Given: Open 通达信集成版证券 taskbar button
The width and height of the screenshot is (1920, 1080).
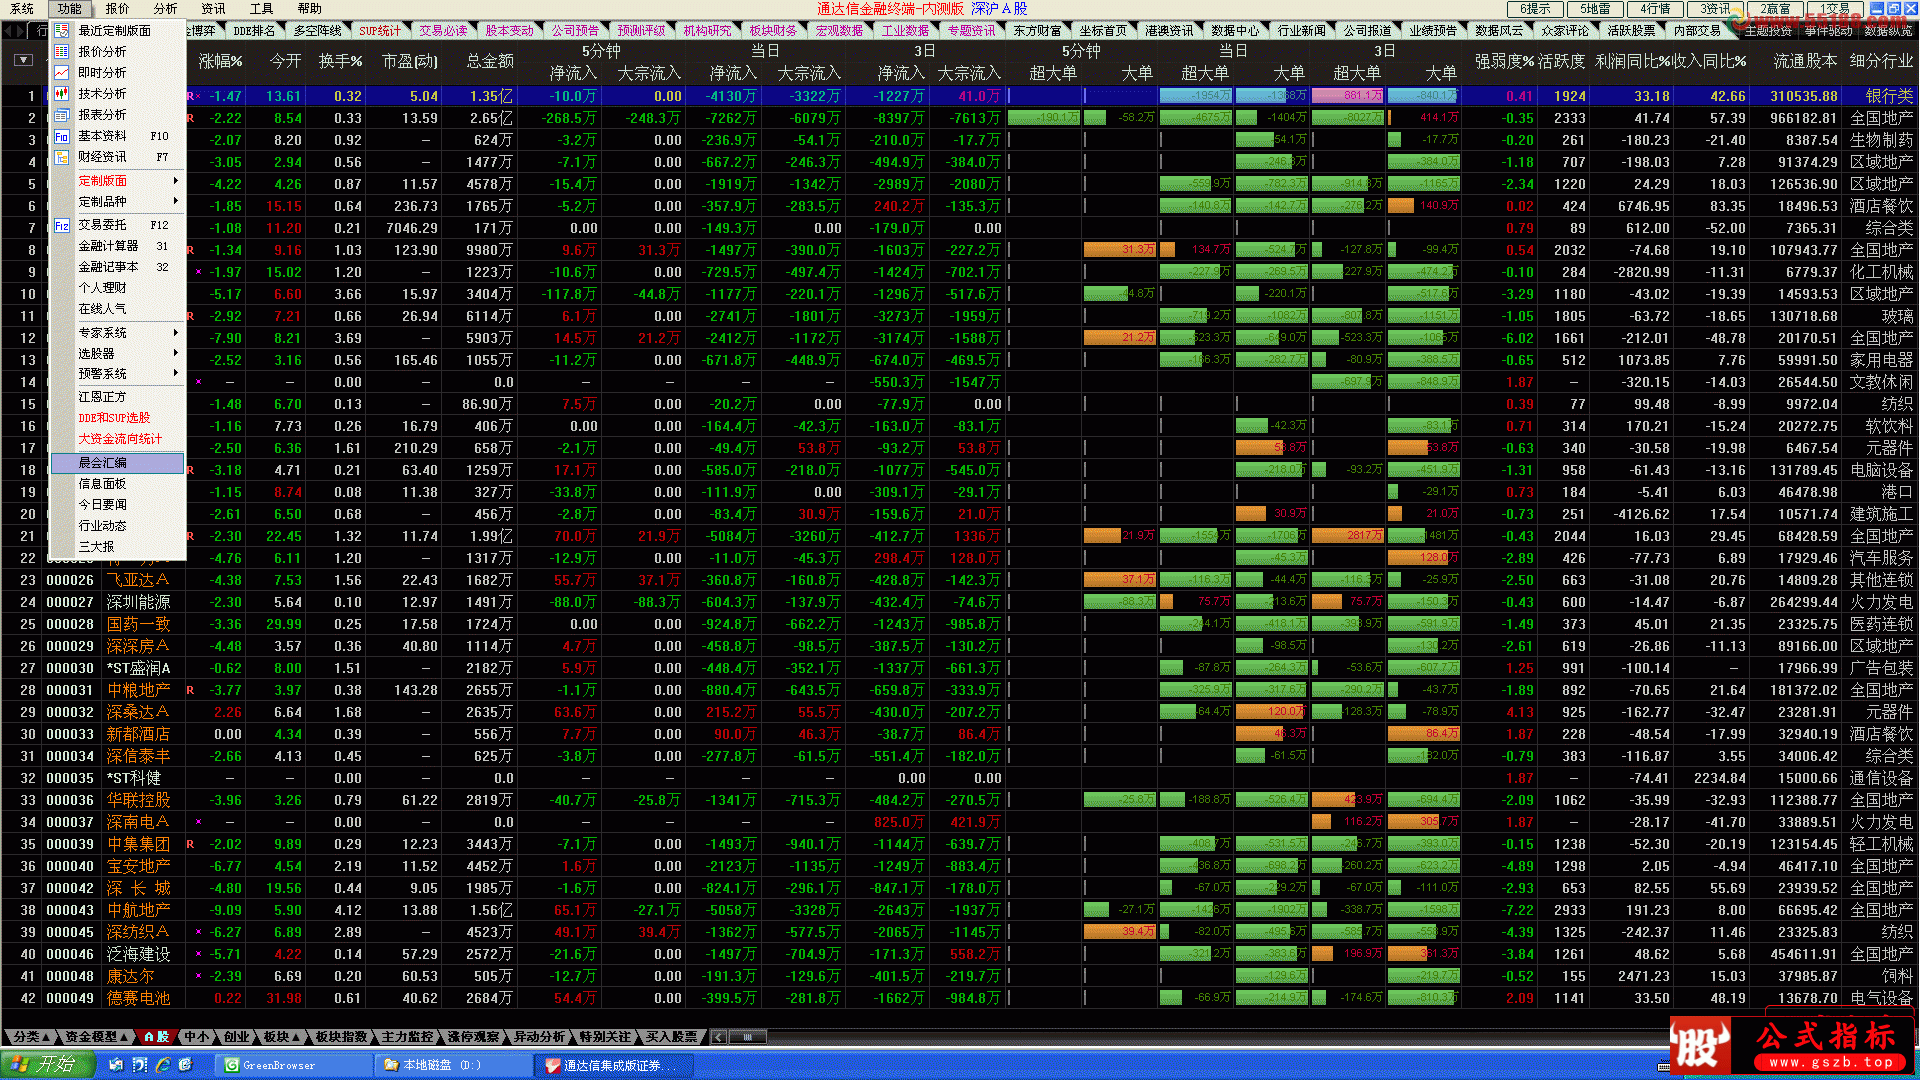Looking at the screenshot, I should tap(615, 1065).
